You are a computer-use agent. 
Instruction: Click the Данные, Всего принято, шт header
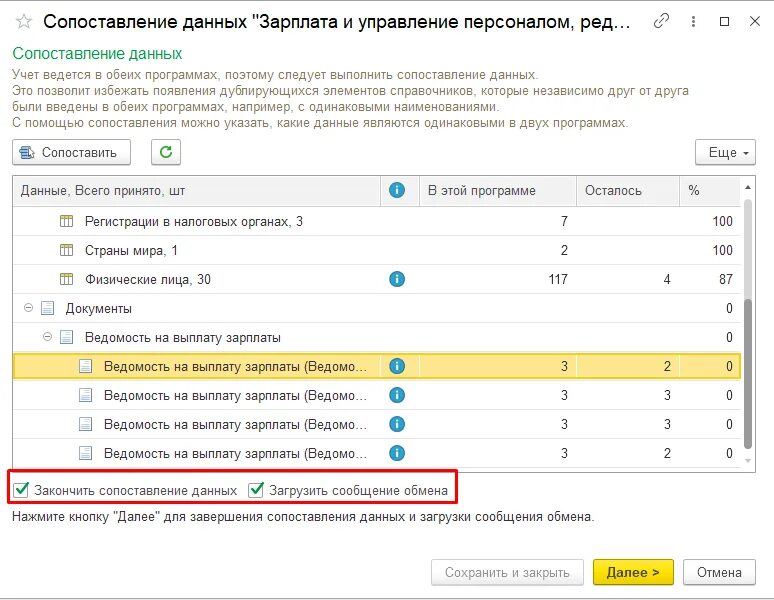pos(196,190)
